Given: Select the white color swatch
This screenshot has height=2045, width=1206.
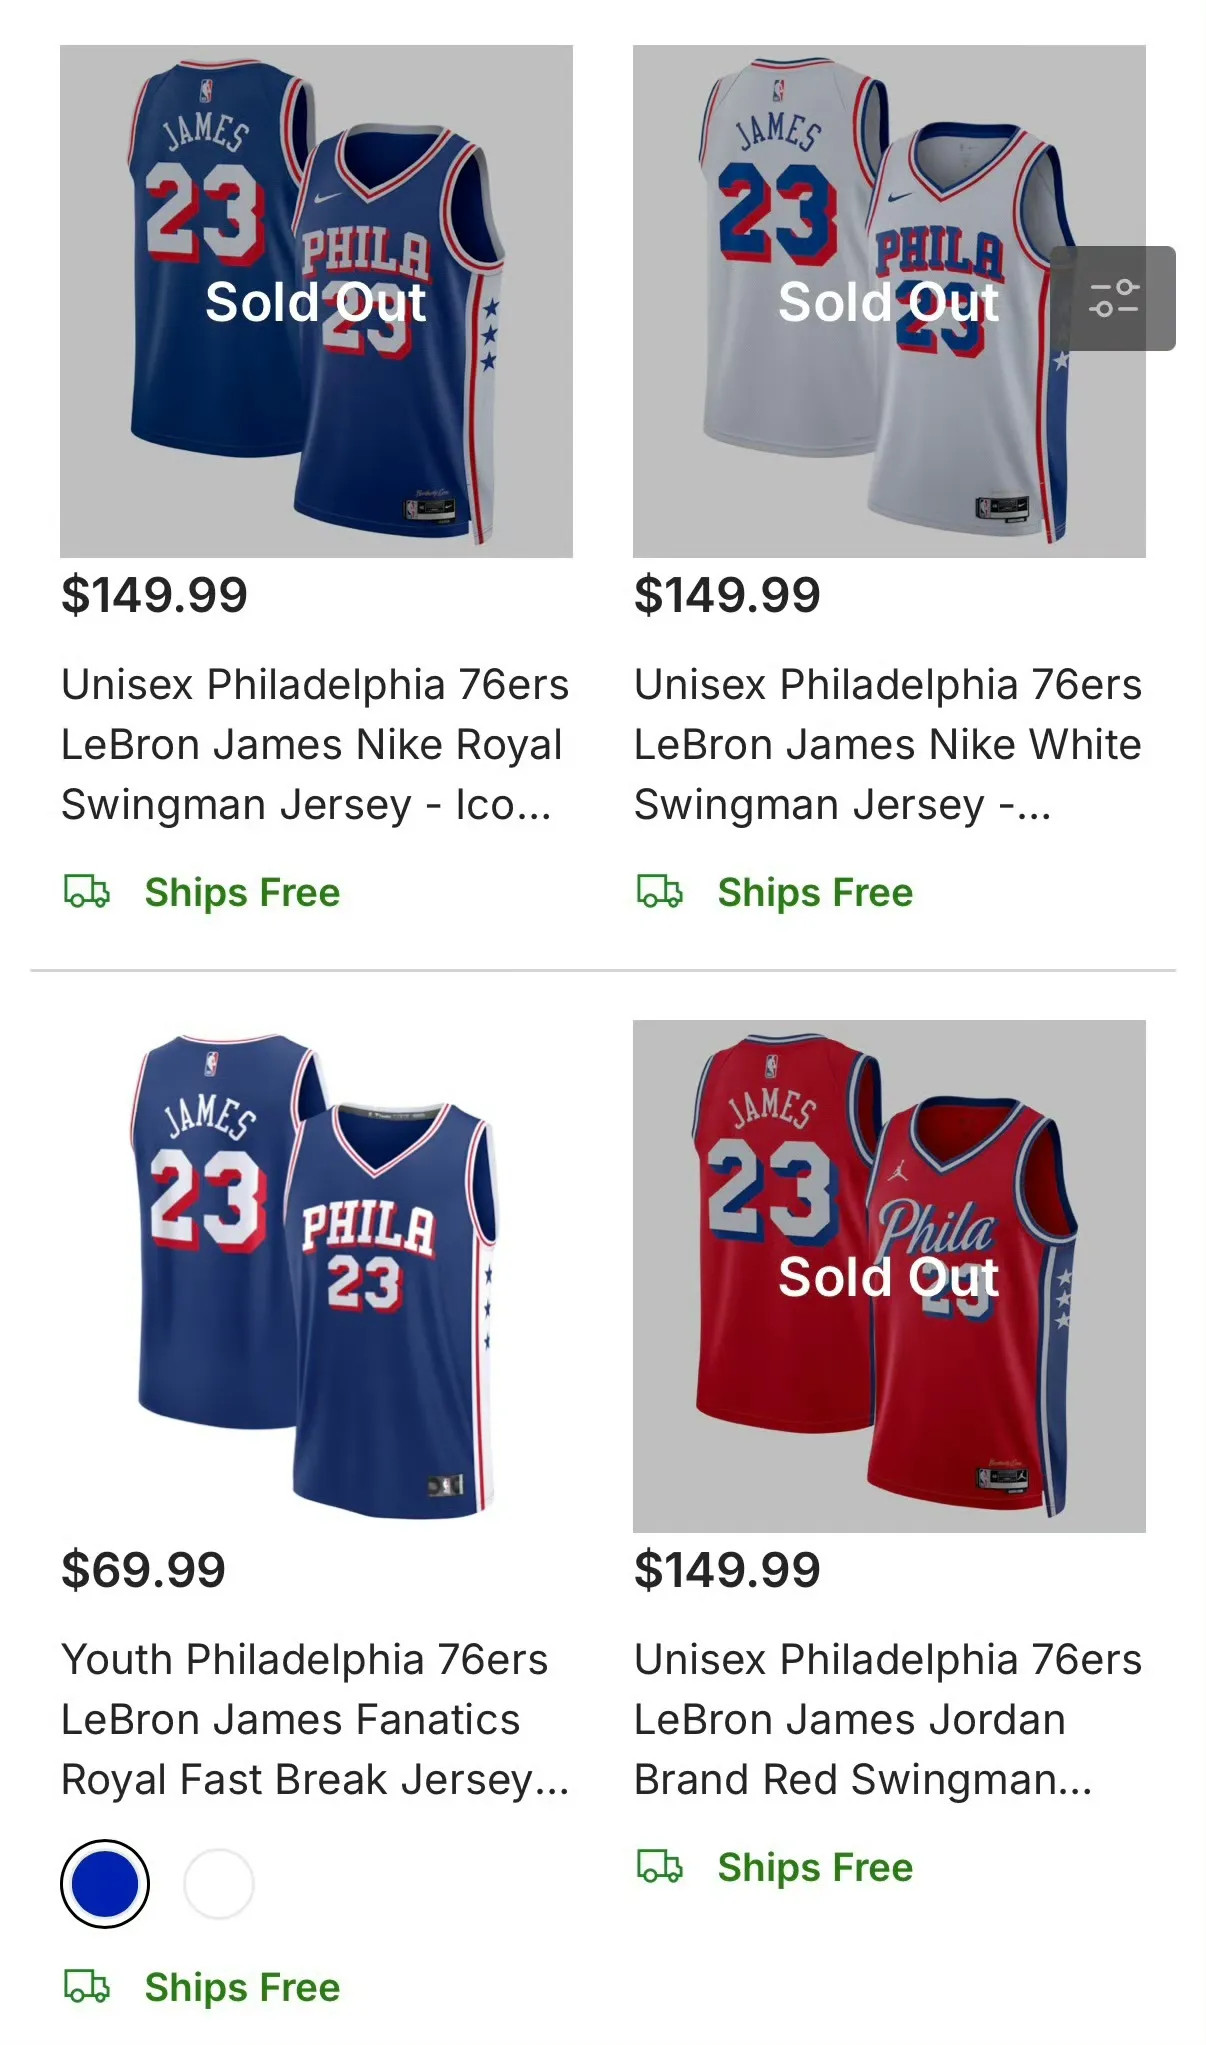Looking at the screenshot, I should coord(219,1884).
